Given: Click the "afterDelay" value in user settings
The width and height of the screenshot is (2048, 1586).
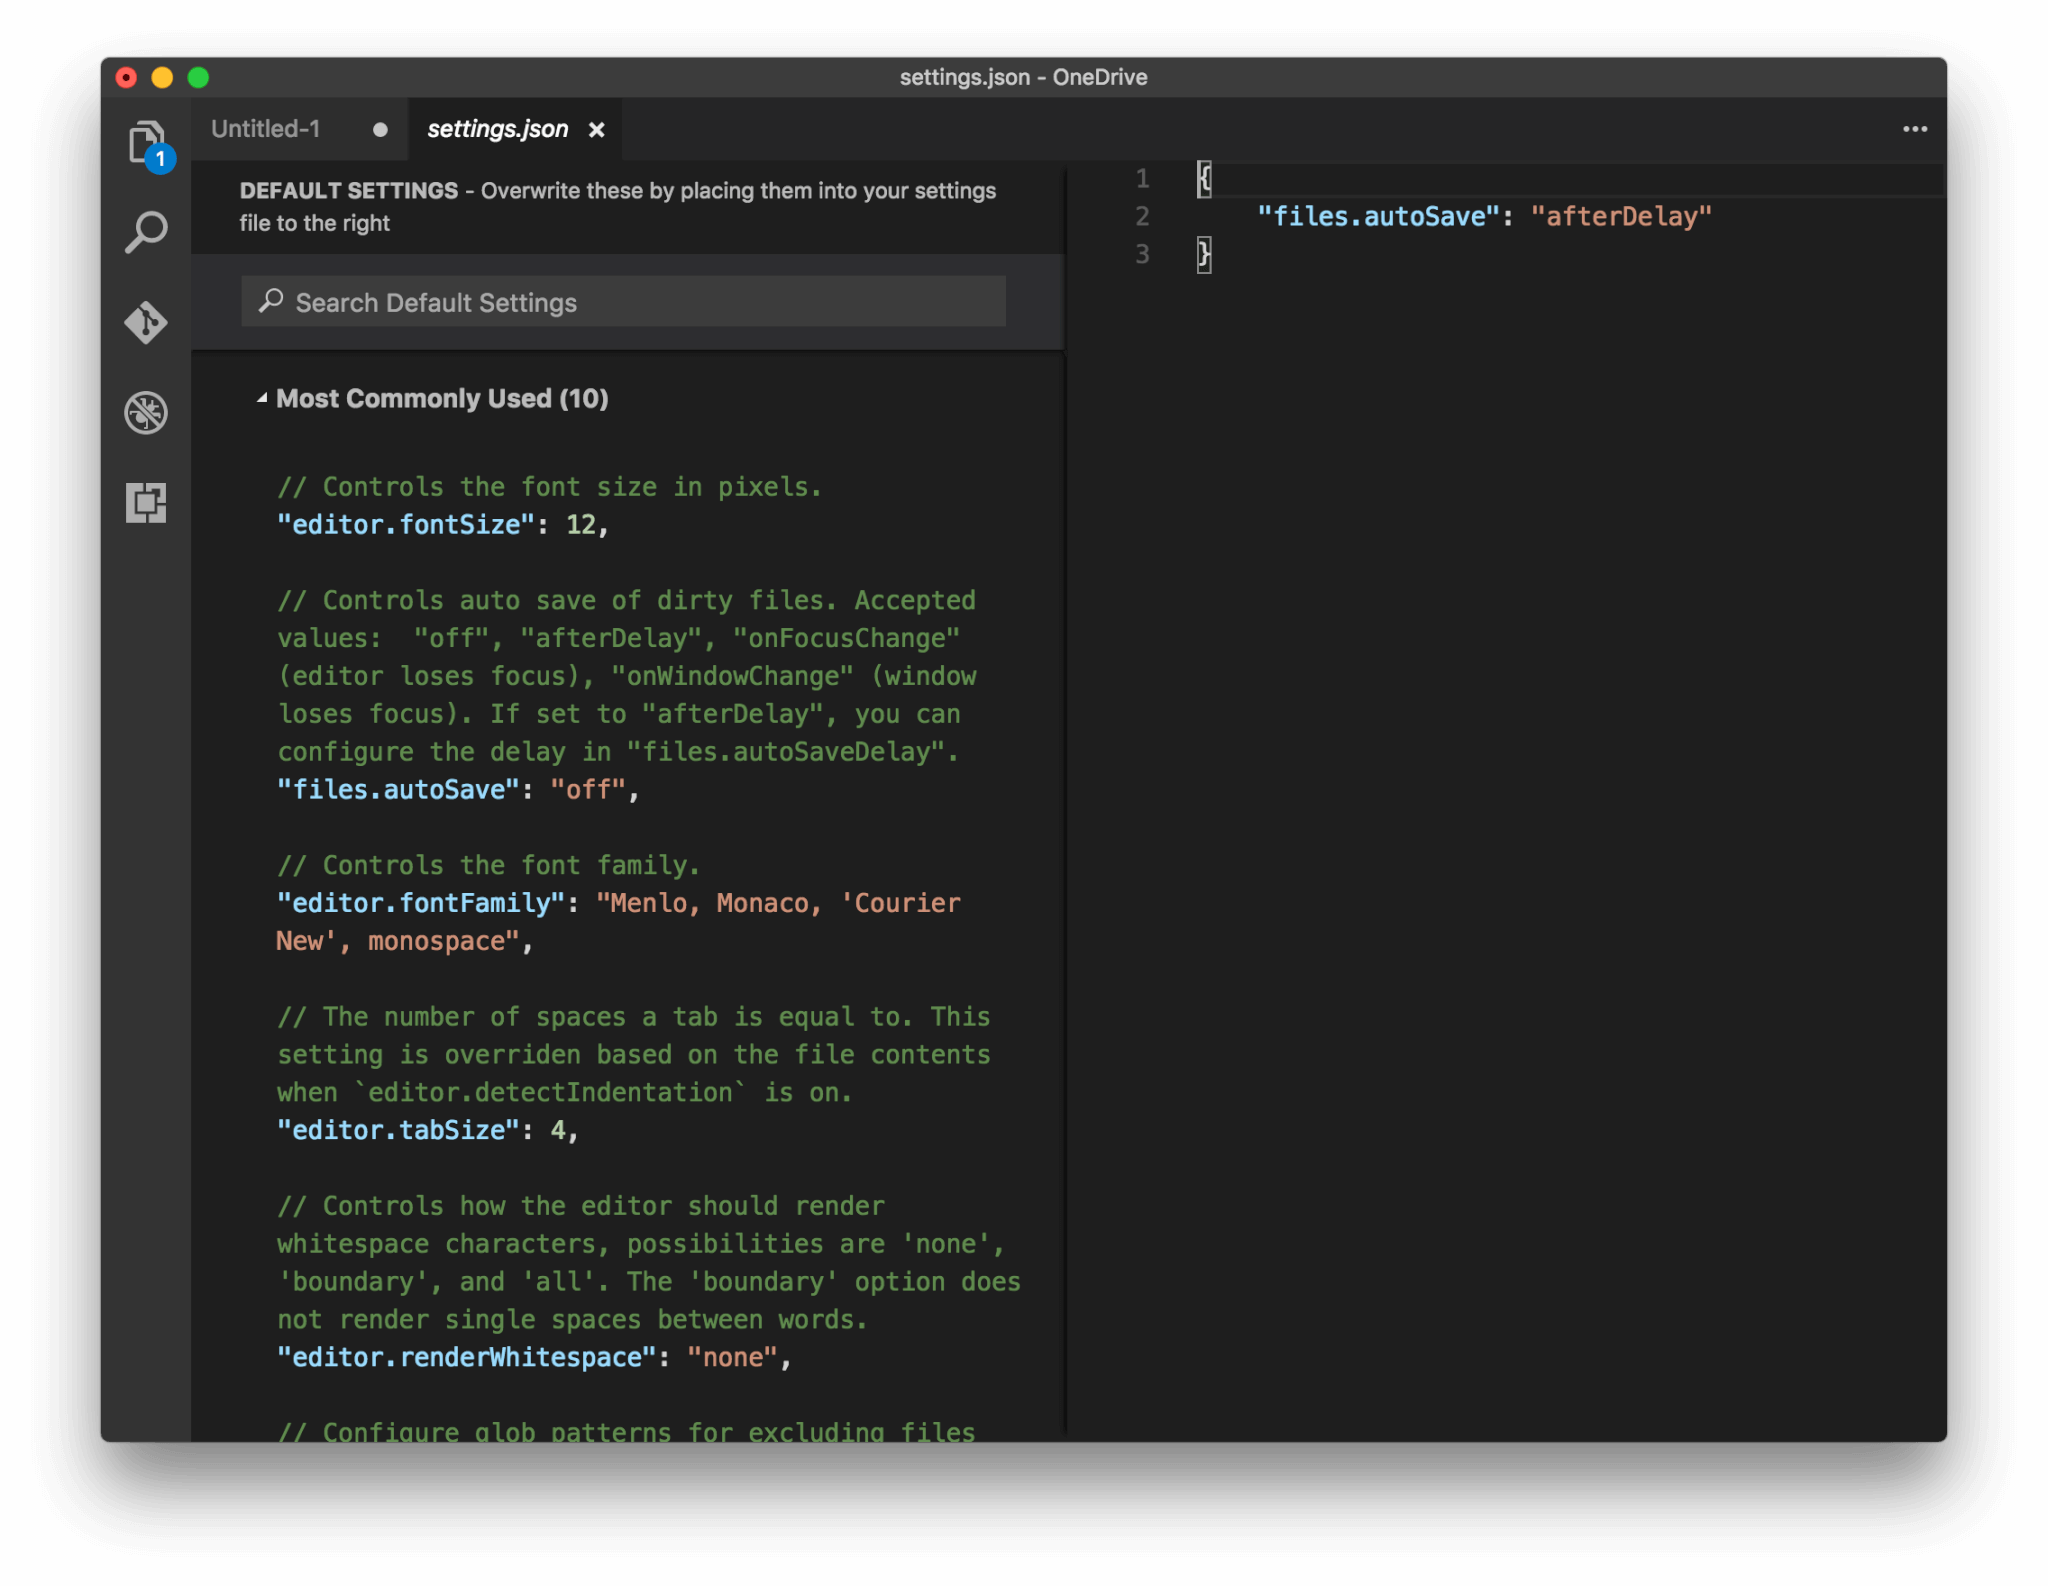Looking at the screenshot, I should pyautogui.click(x=1621, y=216).
